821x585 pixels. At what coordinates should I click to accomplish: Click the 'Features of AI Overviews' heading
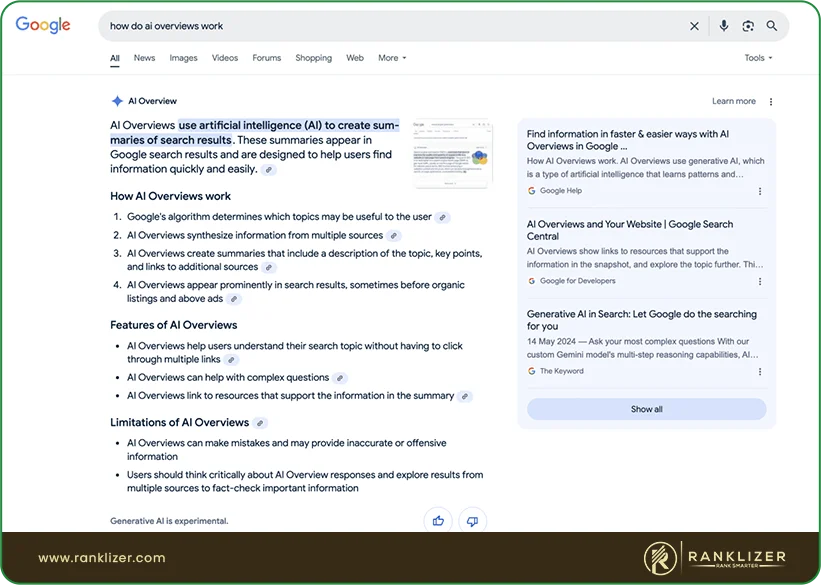(173, 325)
